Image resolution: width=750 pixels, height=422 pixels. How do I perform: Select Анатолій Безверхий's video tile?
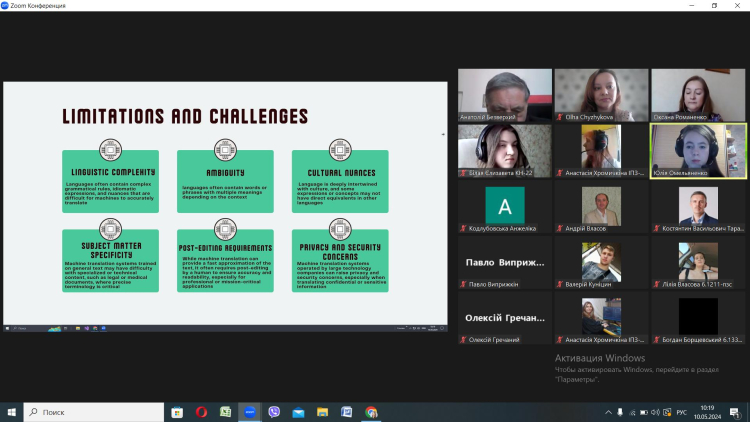tap(504, 94)
